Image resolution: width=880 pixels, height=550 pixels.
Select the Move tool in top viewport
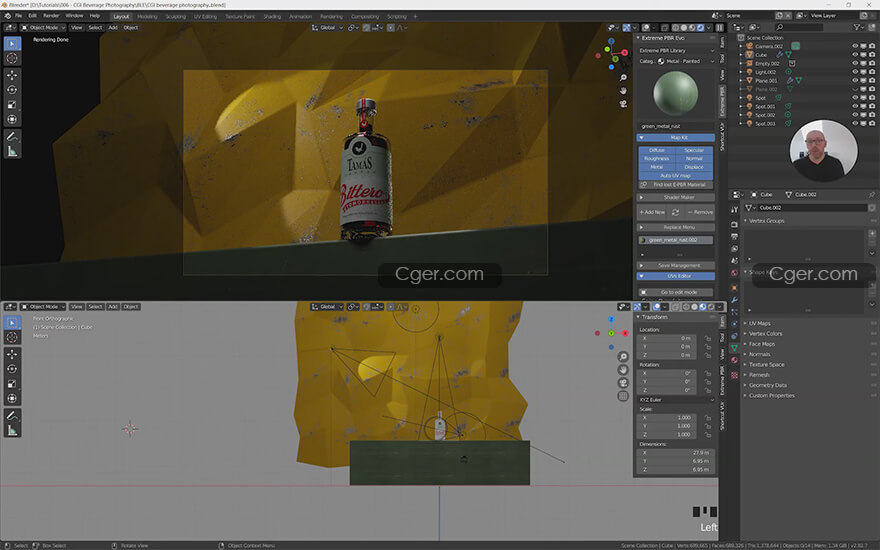[x=12, y=75]
